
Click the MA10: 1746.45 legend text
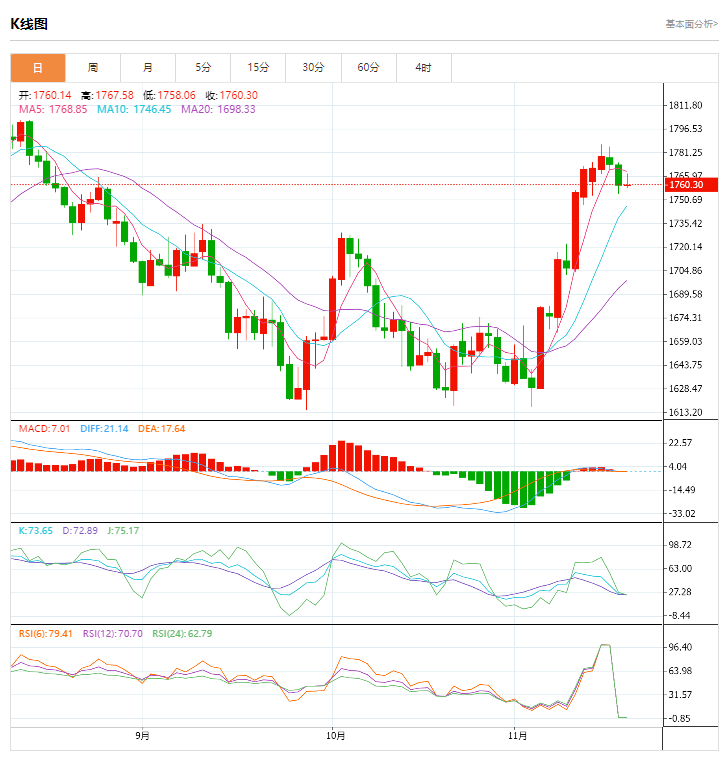pos(134,109)
